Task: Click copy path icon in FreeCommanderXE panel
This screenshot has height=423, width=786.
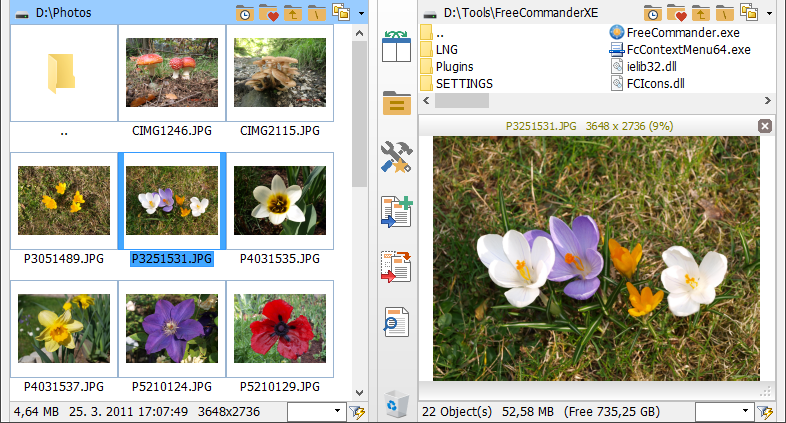Action: point(749,12)
